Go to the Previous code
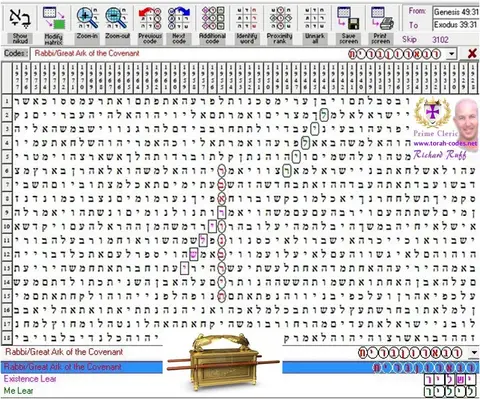This screenshot has width=480, height=399. [x=150, y=25]
